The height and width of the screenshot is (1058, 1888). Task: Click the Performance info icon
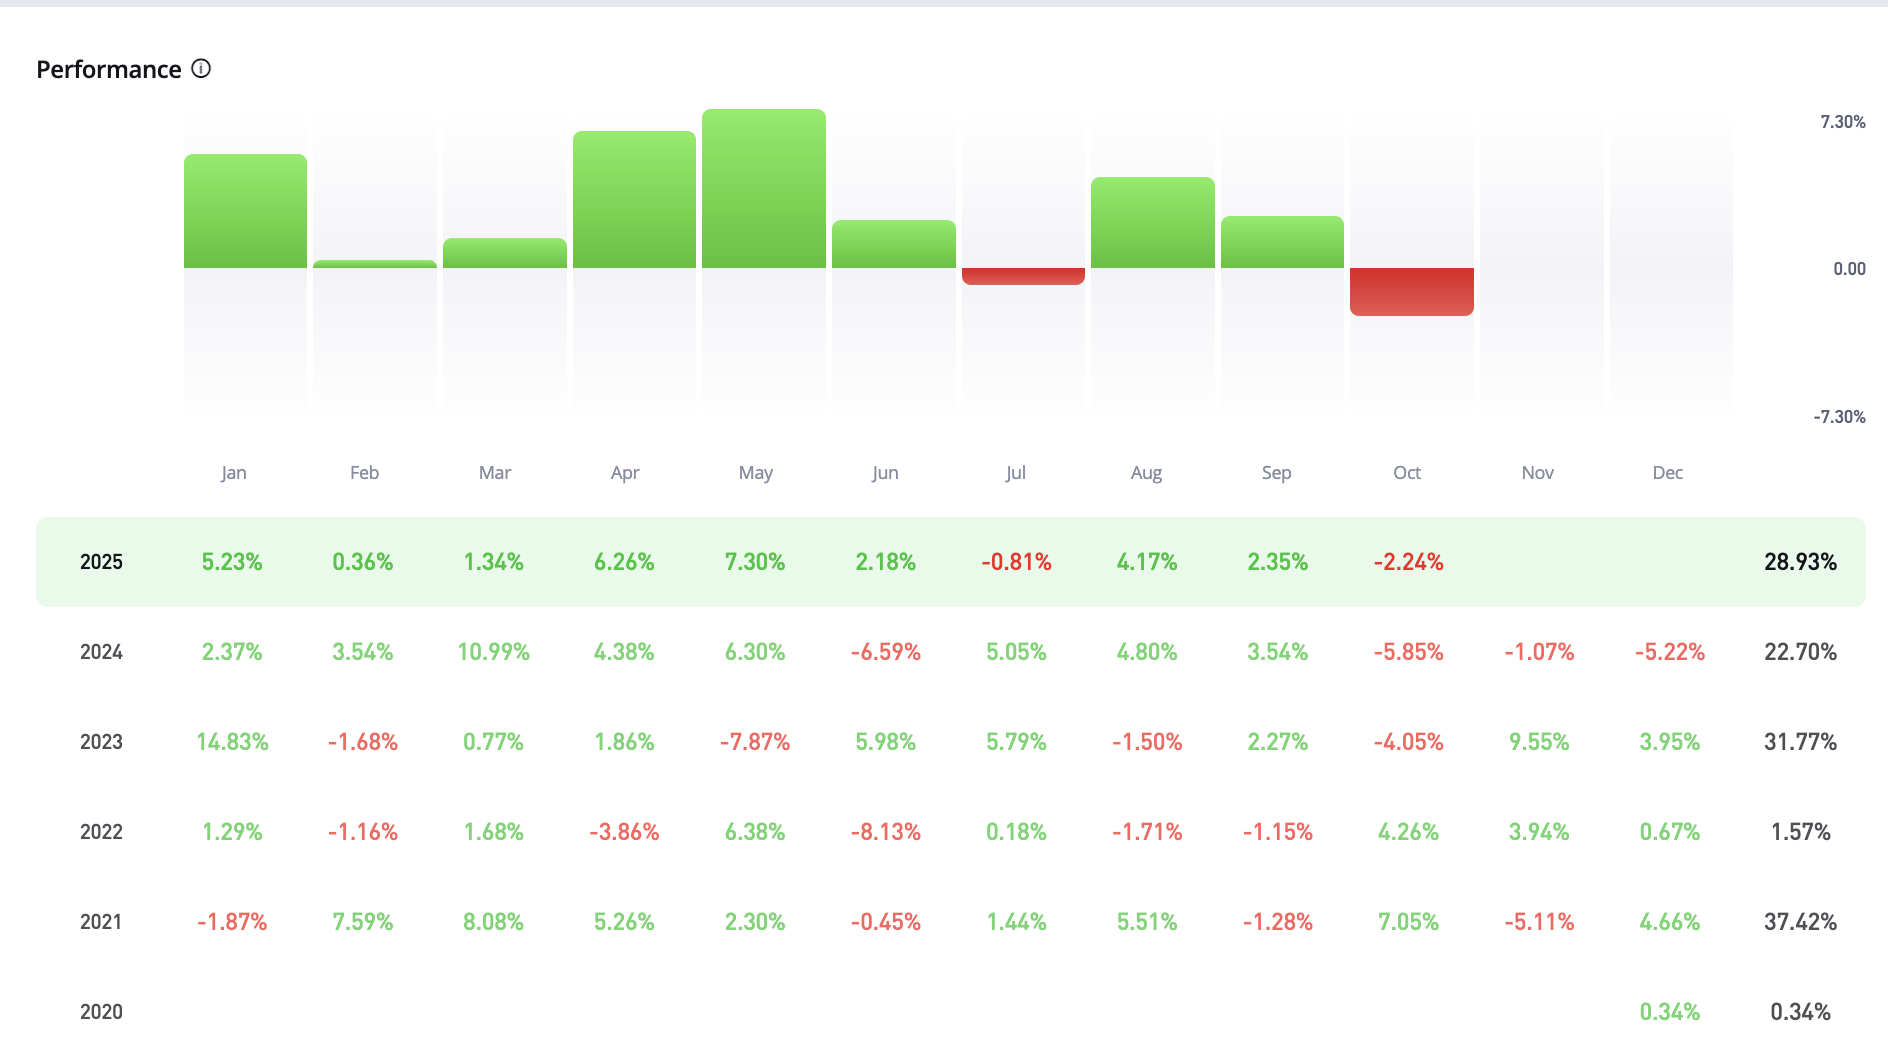coord(201,69)
